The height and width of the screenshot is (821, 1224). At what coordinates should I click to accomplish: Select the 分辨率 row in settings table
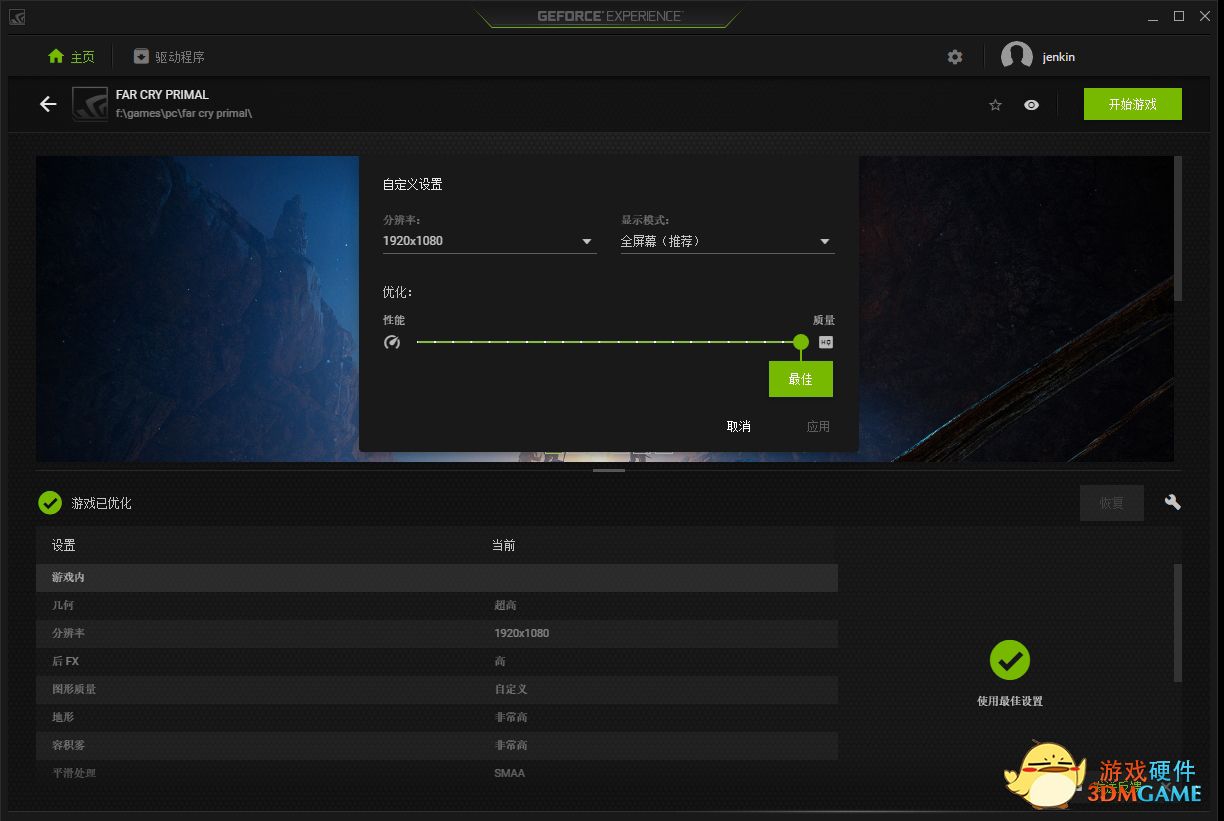437,633
